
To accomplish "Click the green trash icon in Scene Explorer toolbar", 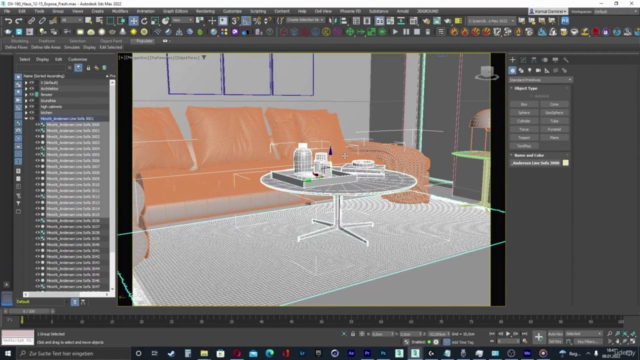I will pos(104,68).
